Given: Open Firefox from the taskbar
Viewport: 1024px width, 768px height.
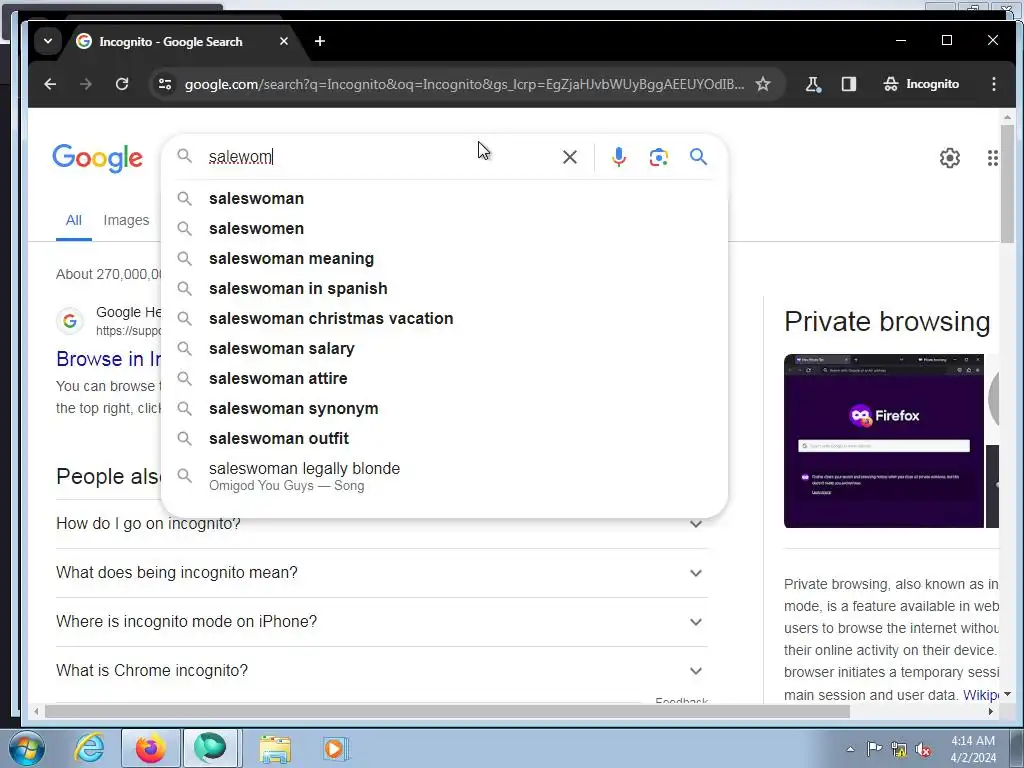Looking at the screenshot, I should tap(151, 748).
